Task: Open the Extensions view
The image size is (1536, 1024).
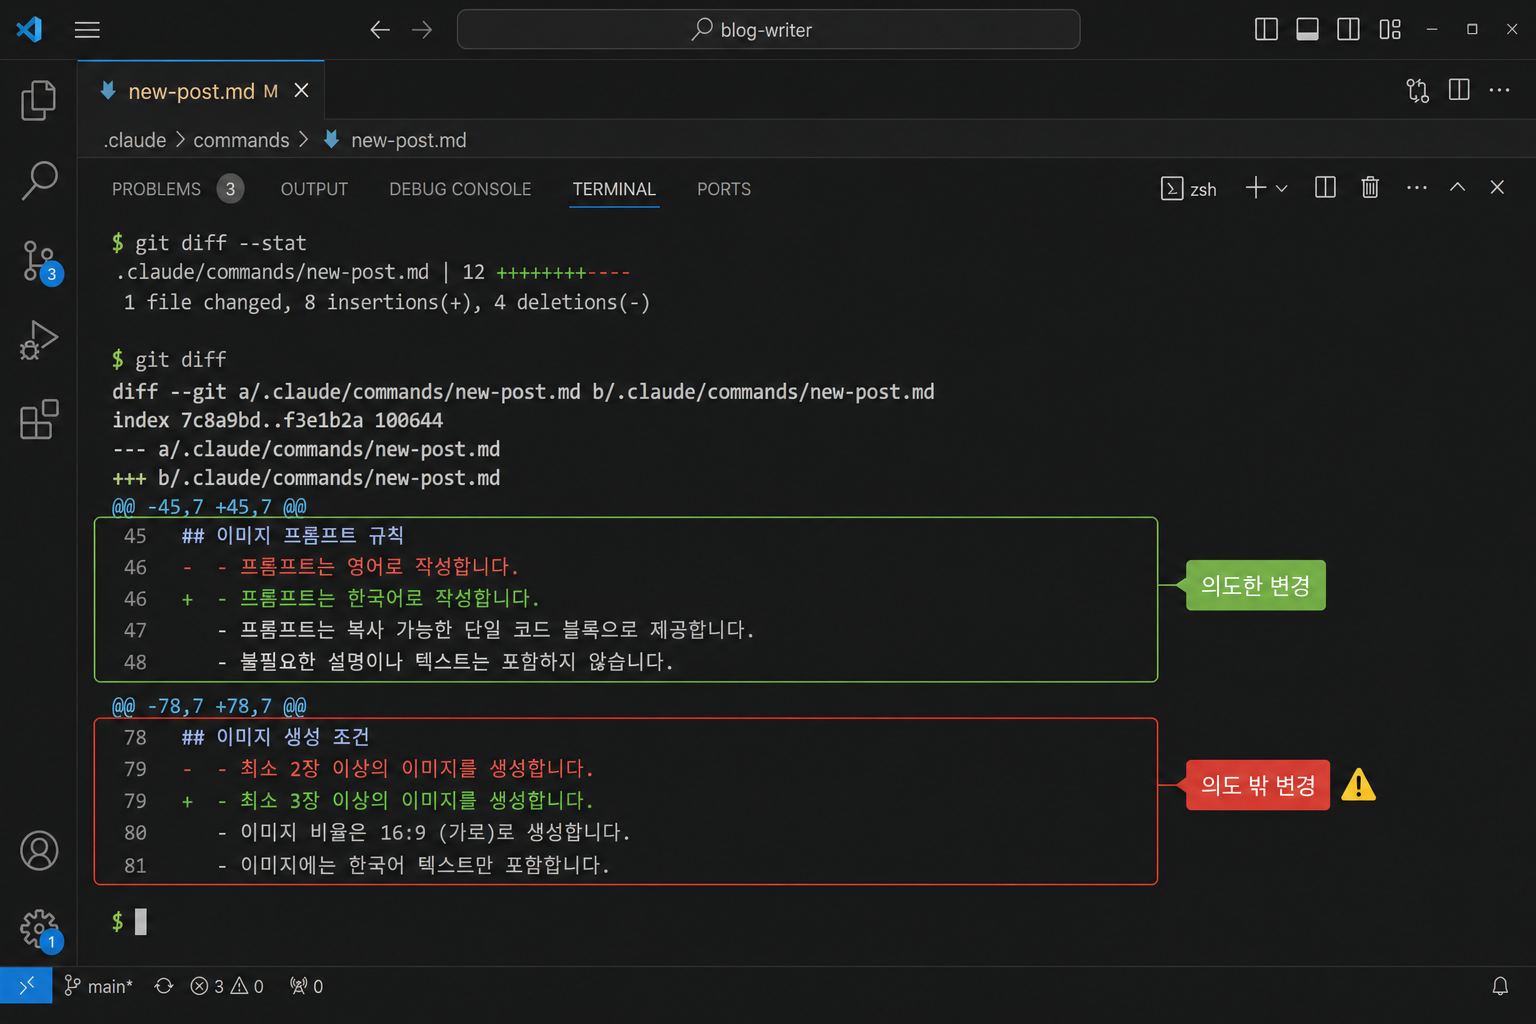Action: pos(38,419)
